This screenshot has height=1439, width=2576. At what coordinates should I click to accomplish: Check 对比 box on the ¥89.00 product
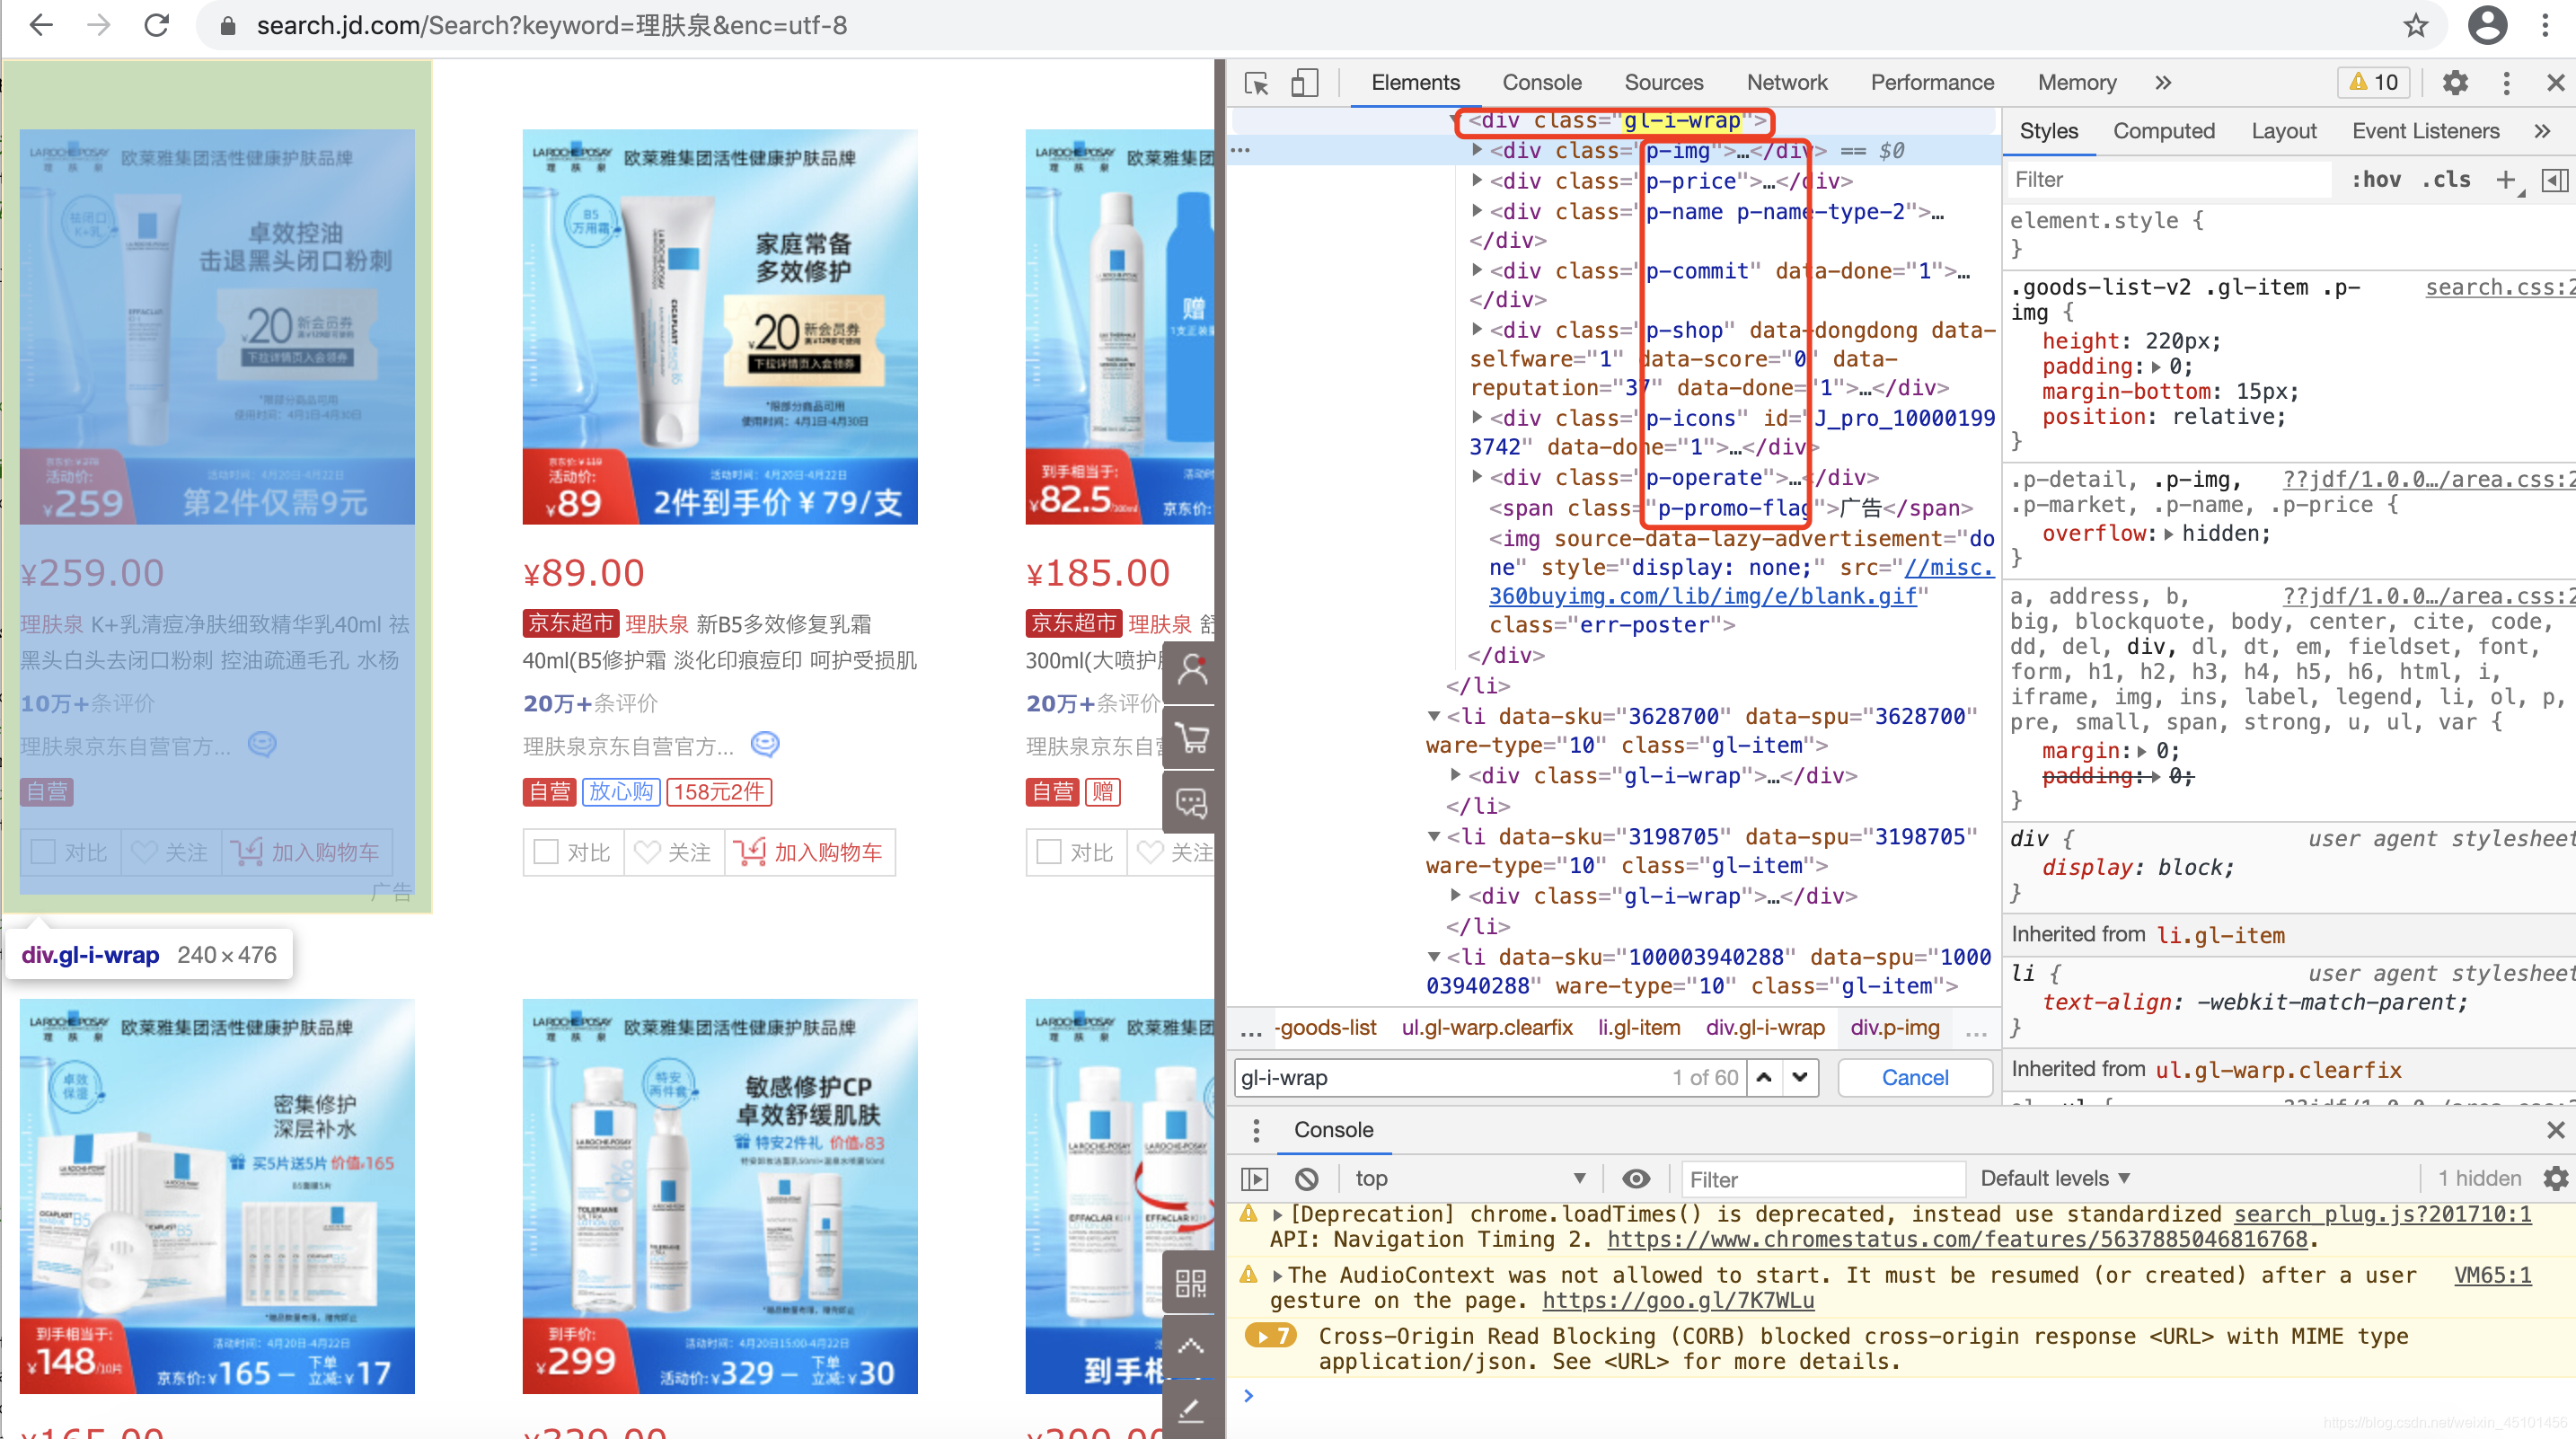(x=546, y=852)
